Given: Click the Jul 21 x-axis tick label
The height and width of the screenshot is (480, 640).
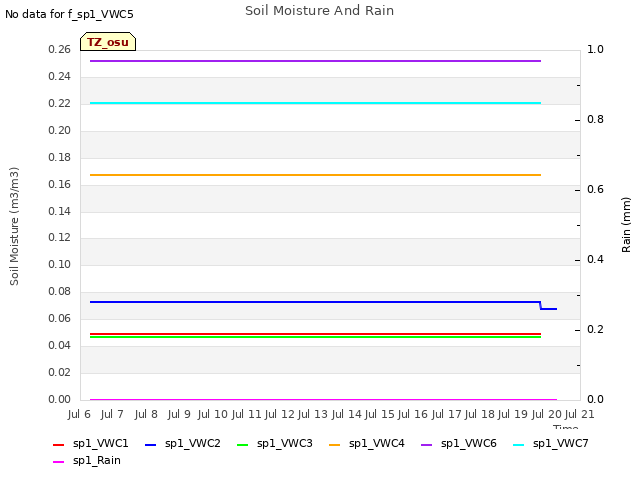Looking at the screenshot, I should 580,414.
